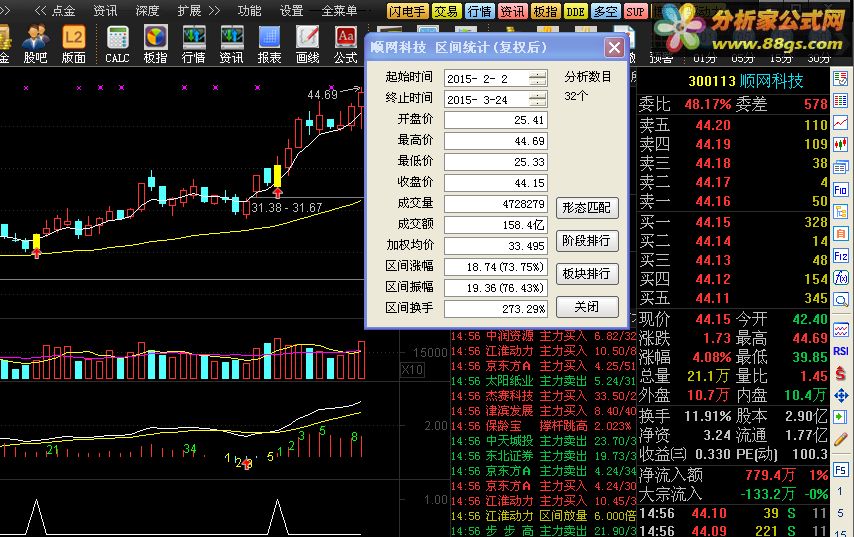854x537 pixels.
Task: Click the blue four-arrow move icon
Action: coord(841,395)
